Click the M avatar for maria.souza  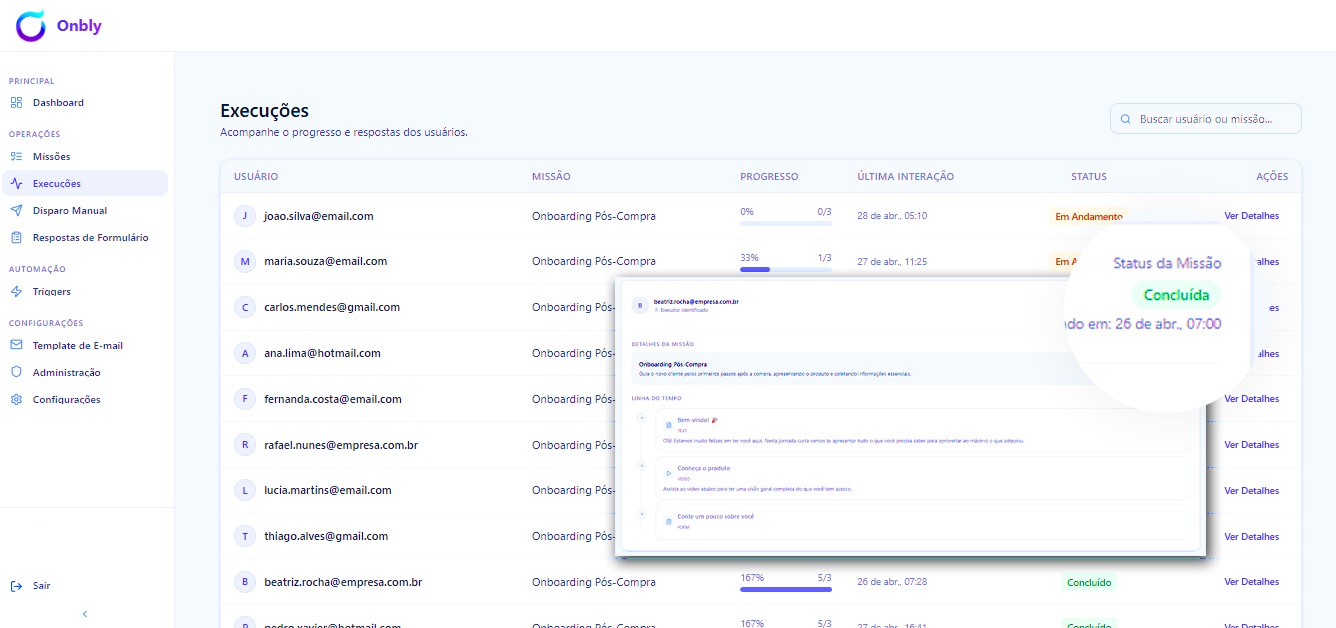point(245,262)
